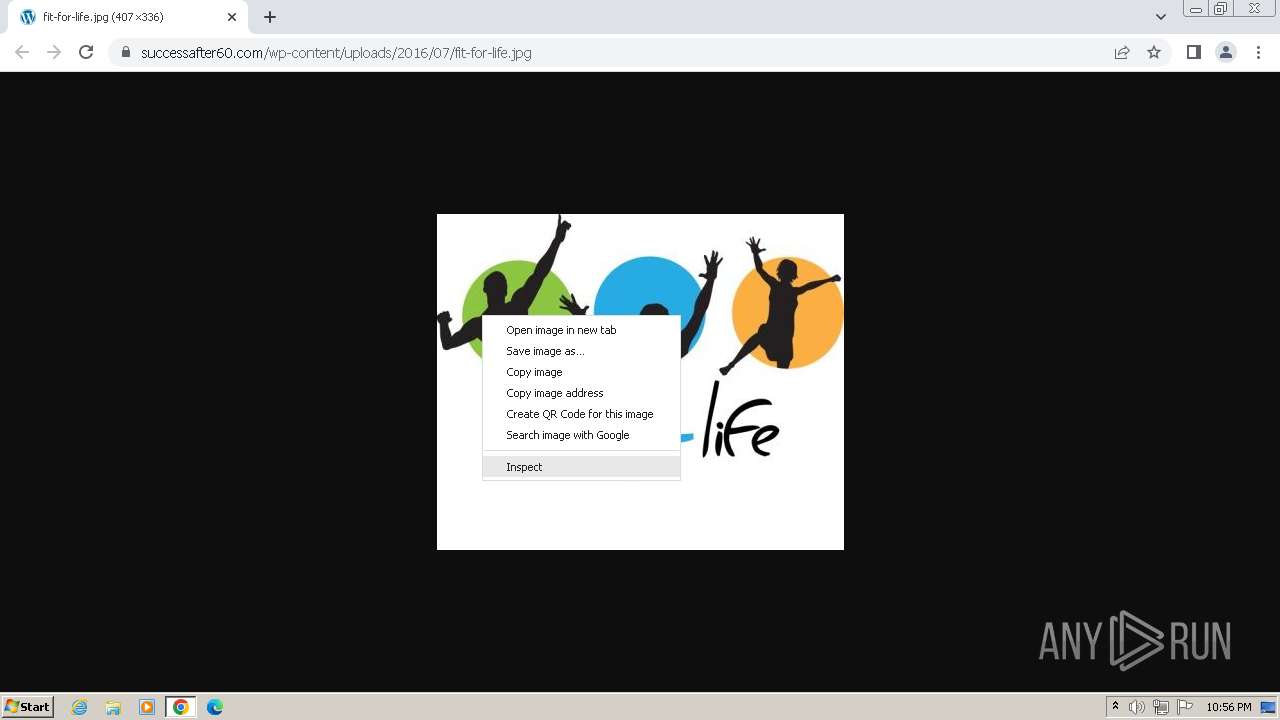Open File Explorer folder in taskbar
Viewport: 1280px width, 720px height.
click(113, 707)
